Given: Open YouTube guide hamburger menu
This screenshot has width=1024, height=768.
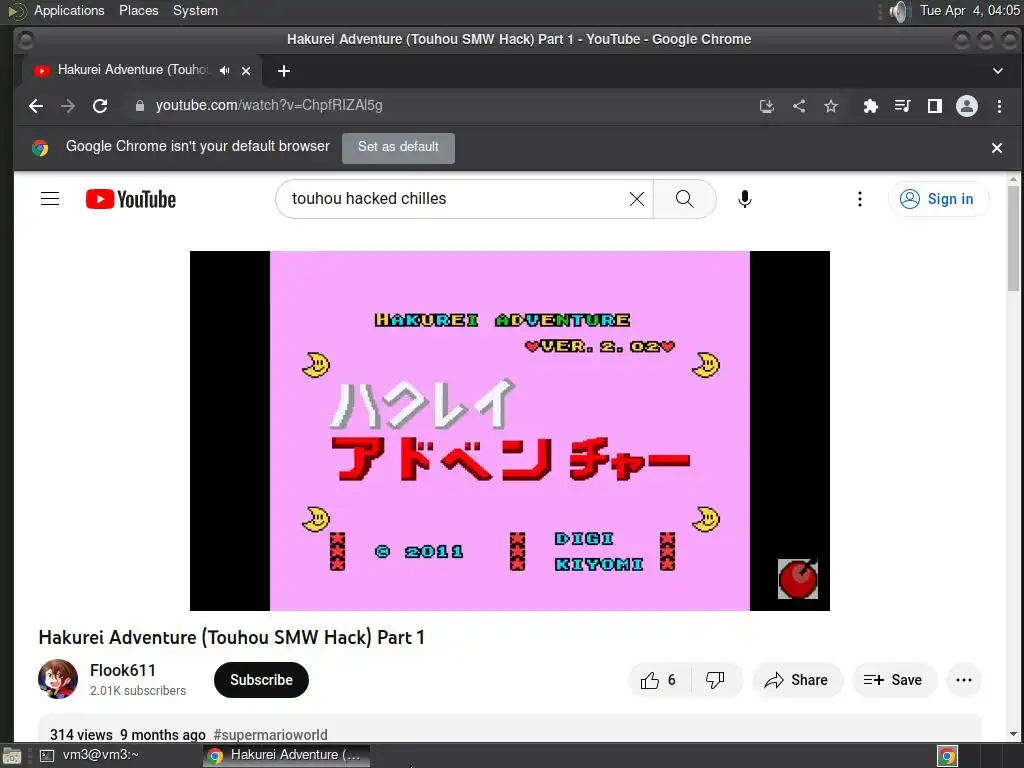Looking at the screenshot, I should click(50, 199).
